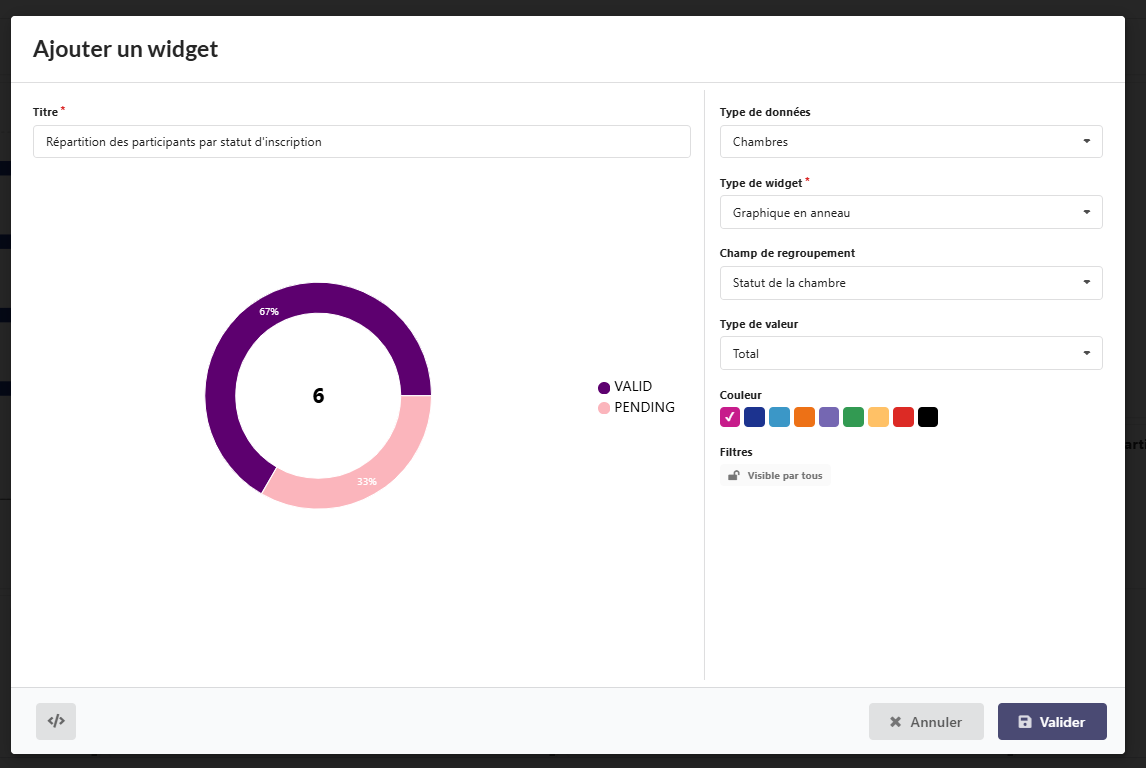Select the red color swatch

pos(903,417)
